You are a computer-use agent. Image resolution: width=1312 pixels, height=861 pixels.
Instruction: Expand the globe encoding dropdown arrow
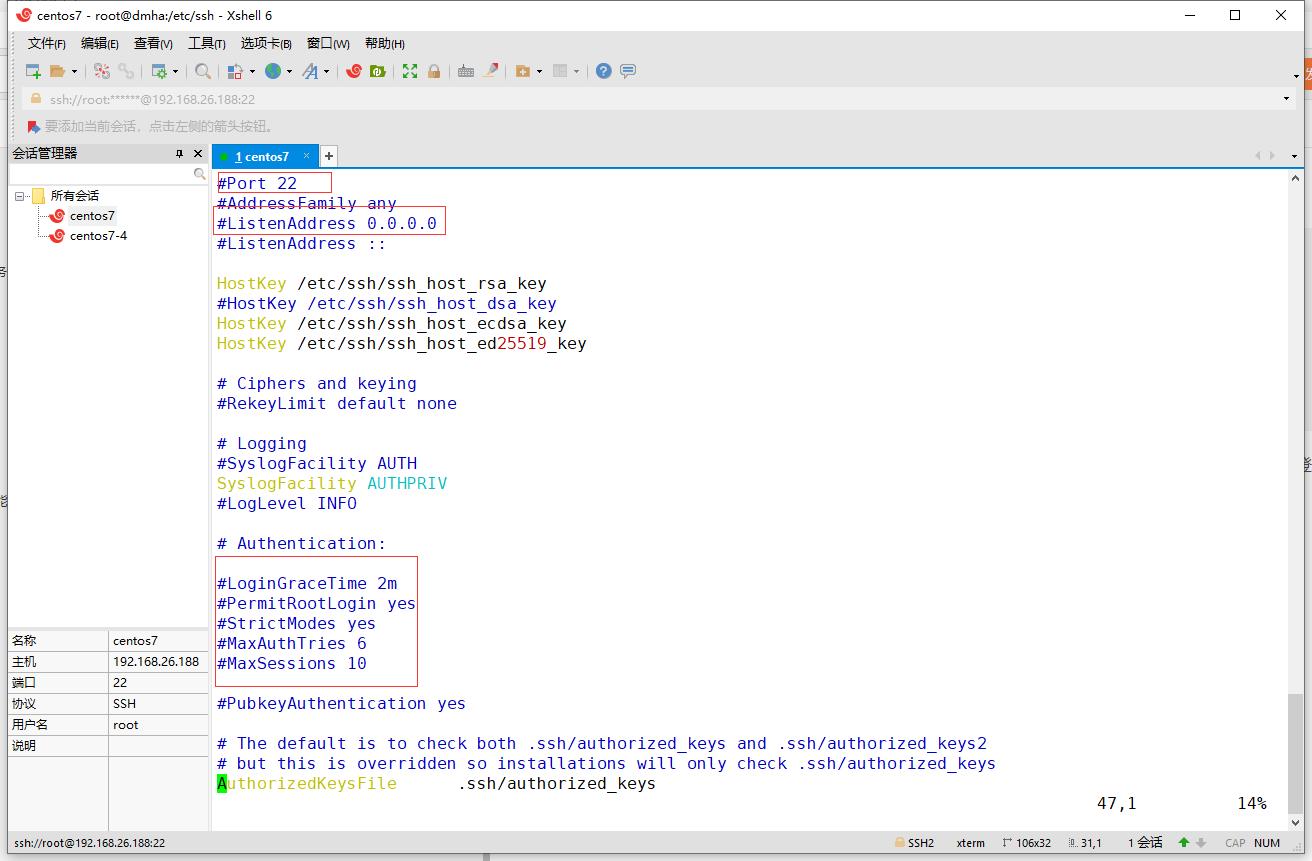[289, 71]
